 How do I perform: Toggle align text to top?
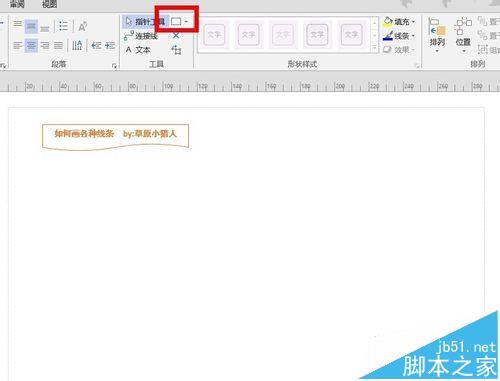tap(17, 25)
